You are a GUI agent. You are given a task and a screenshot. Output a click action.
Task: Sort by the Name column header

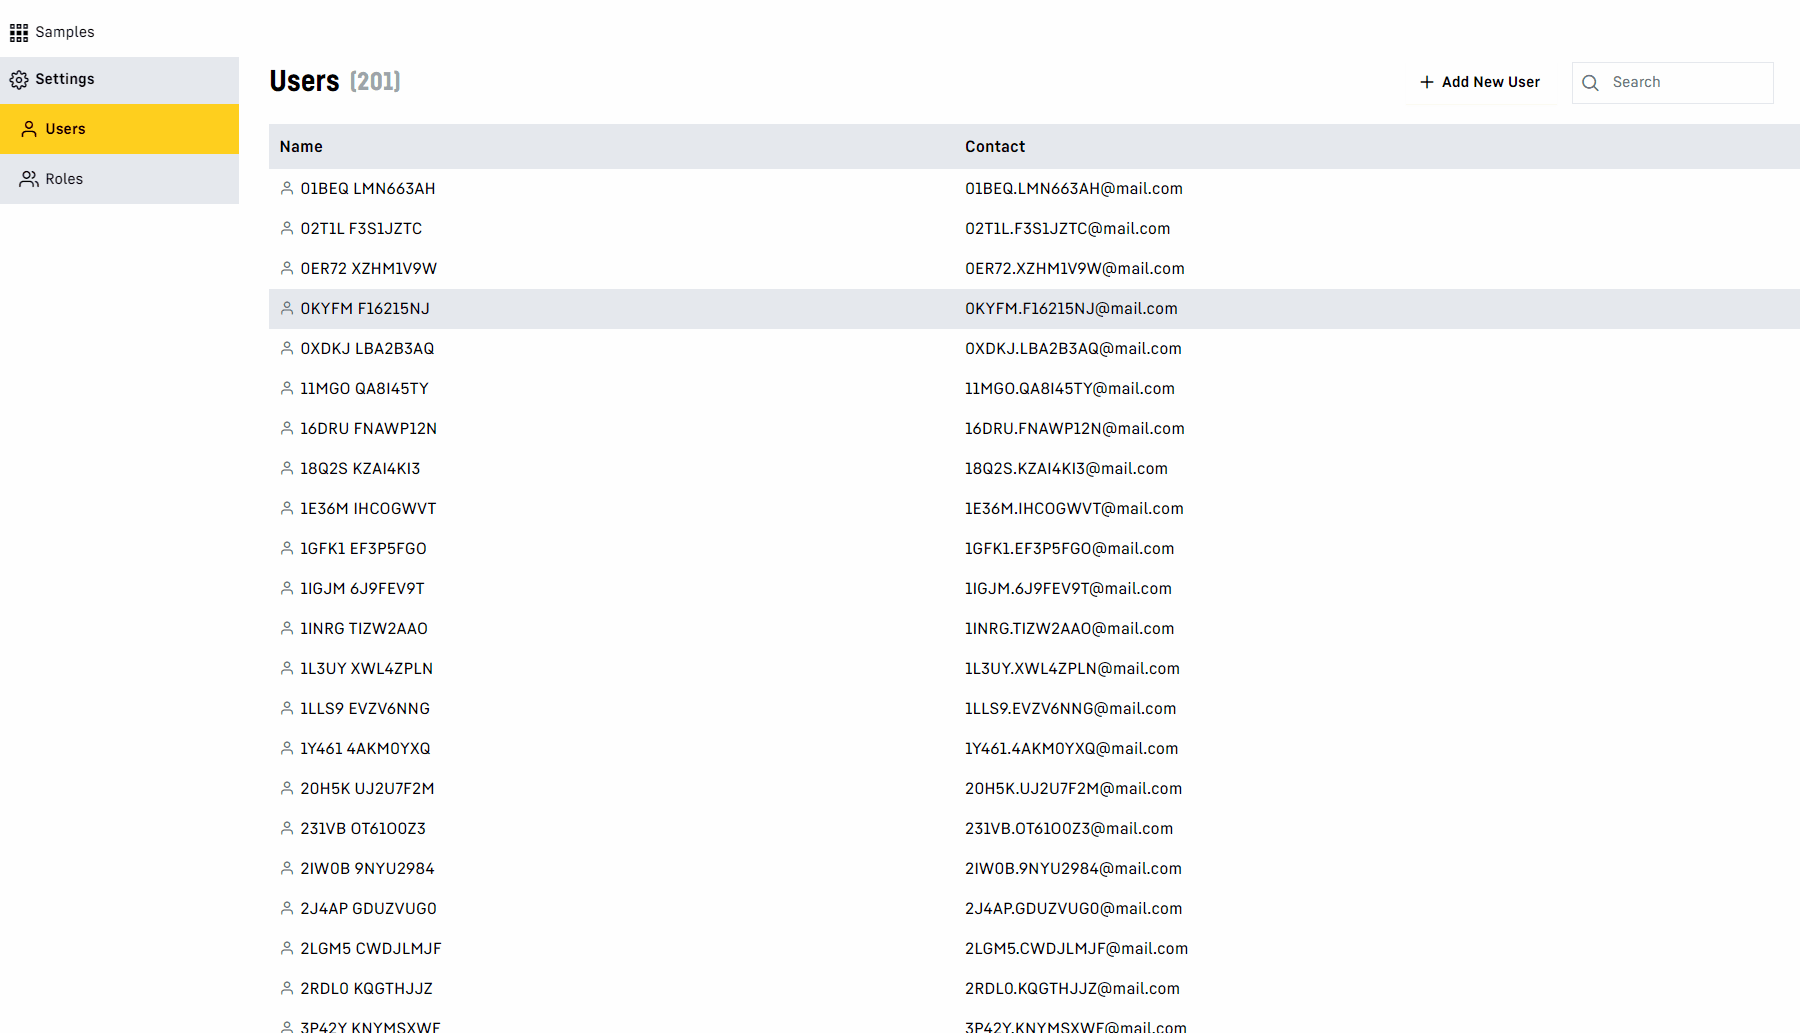tap(301, 147)
